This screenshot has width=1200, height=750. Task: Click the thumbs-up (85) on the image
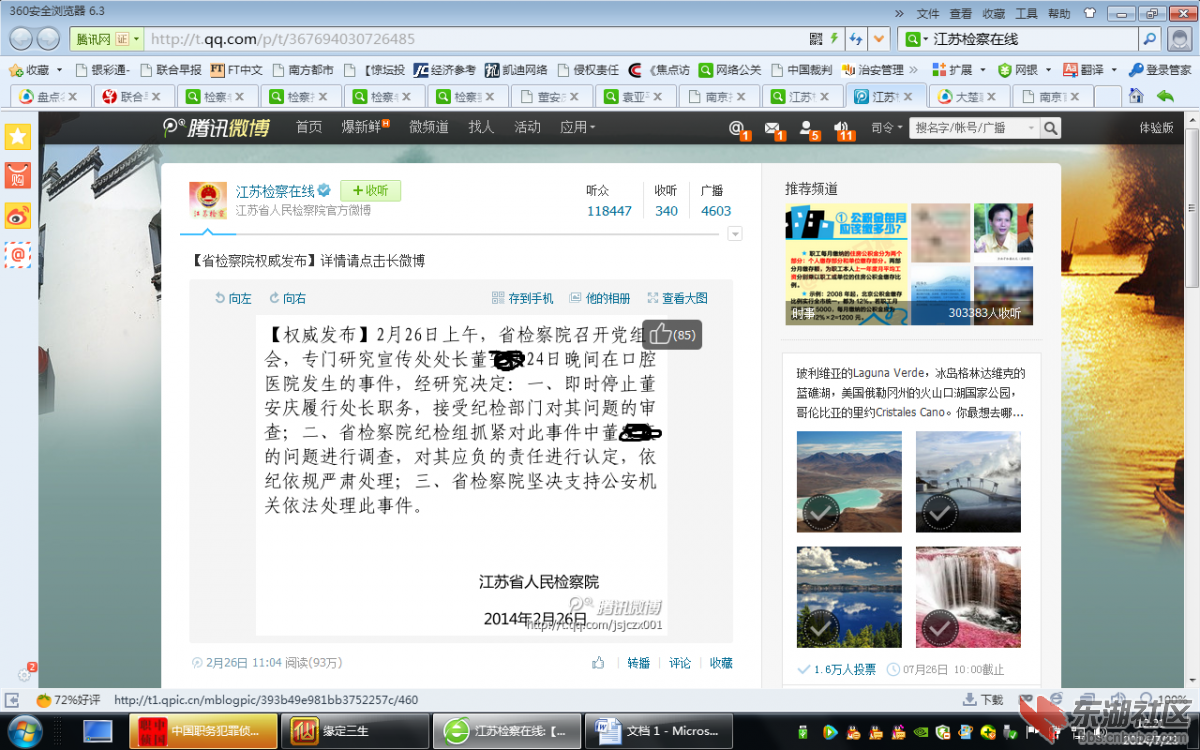(672, 335)
